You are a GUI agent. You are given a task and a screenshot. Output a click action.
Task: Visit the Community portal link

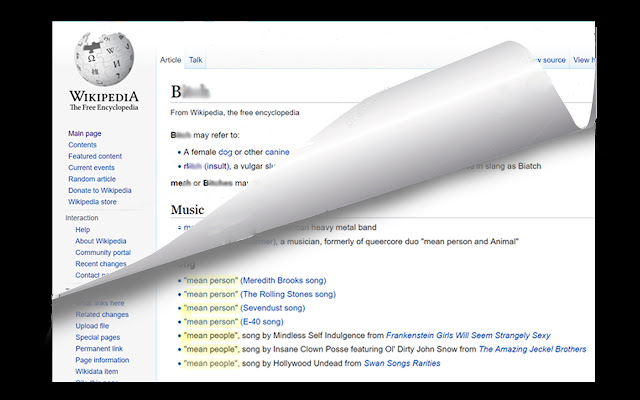[x=103, y=253]
